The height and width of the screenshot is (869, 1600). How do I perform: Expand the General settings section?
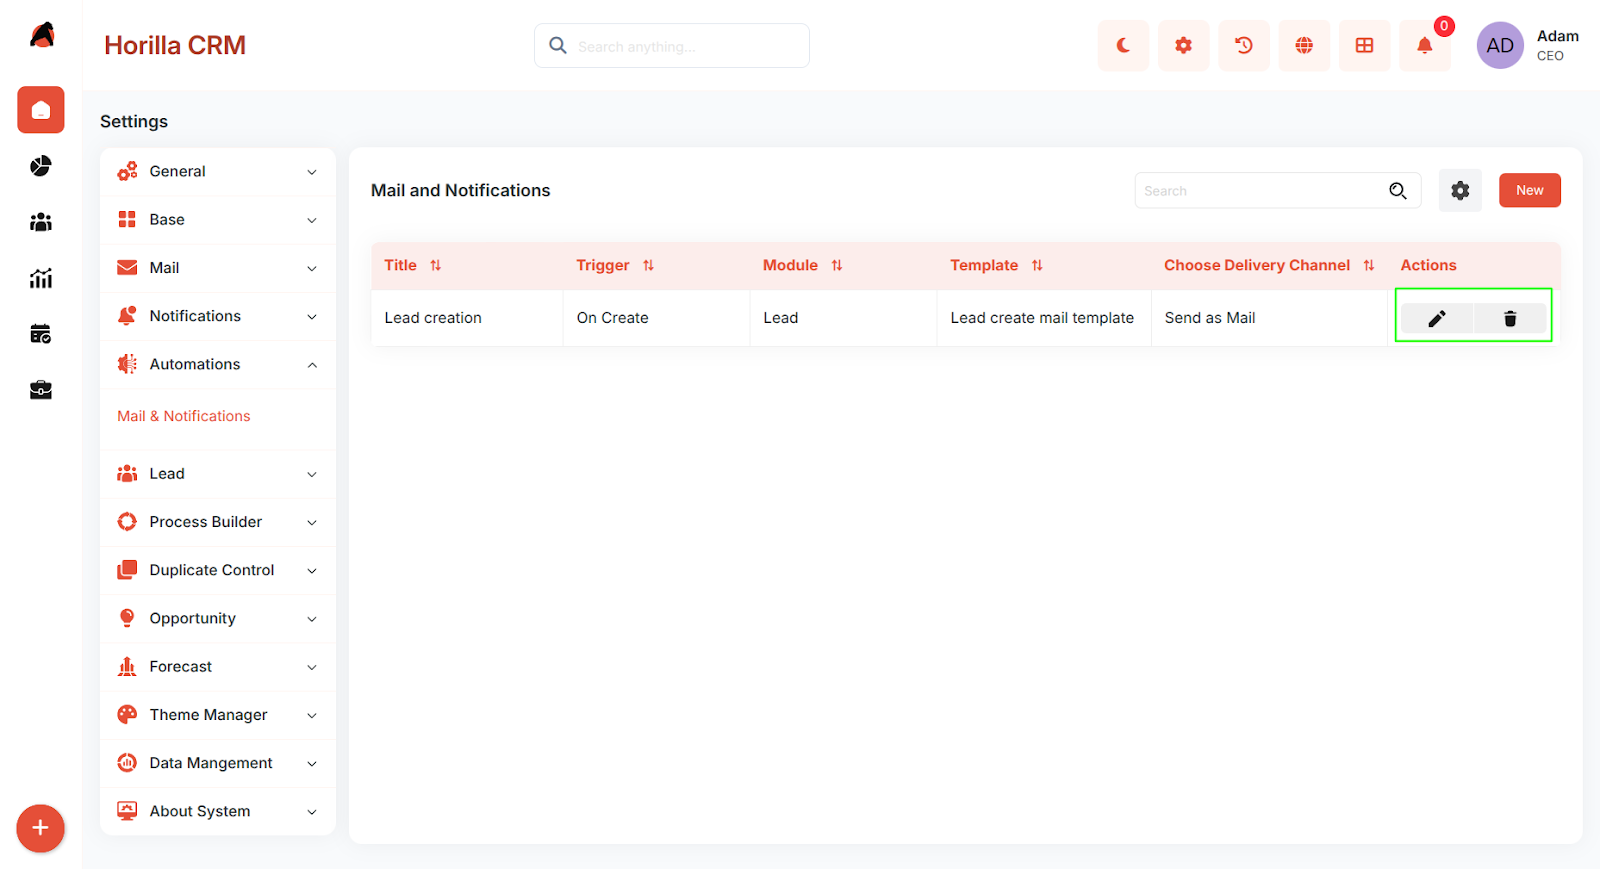point(218,172)
